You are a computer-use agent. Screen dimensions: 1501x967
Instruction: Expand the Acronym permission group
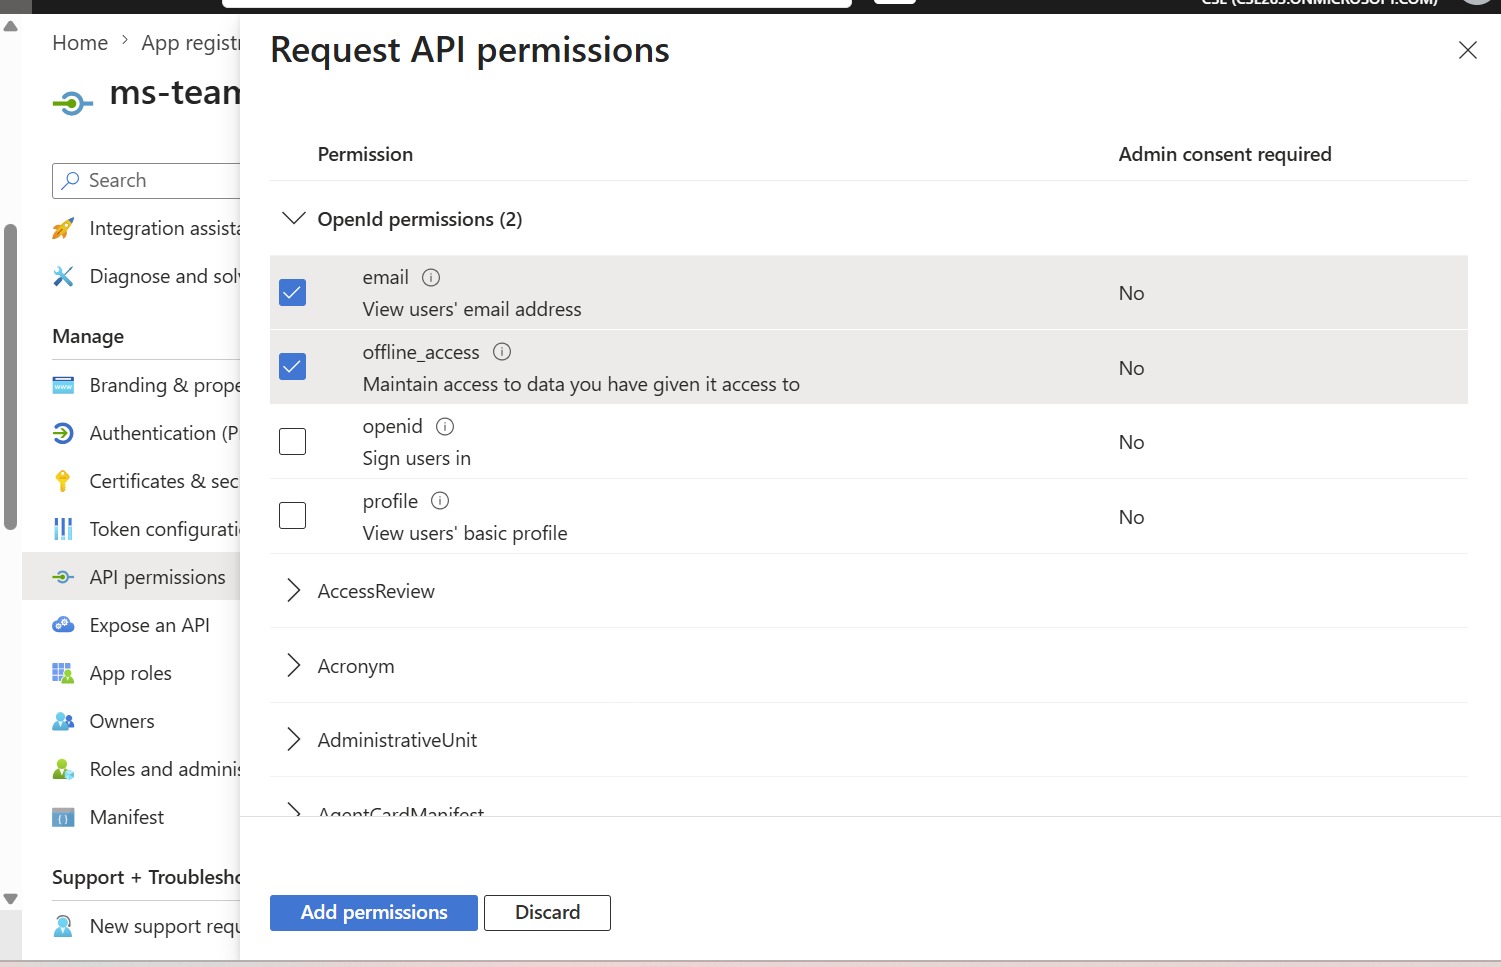[x=293, y=666]
